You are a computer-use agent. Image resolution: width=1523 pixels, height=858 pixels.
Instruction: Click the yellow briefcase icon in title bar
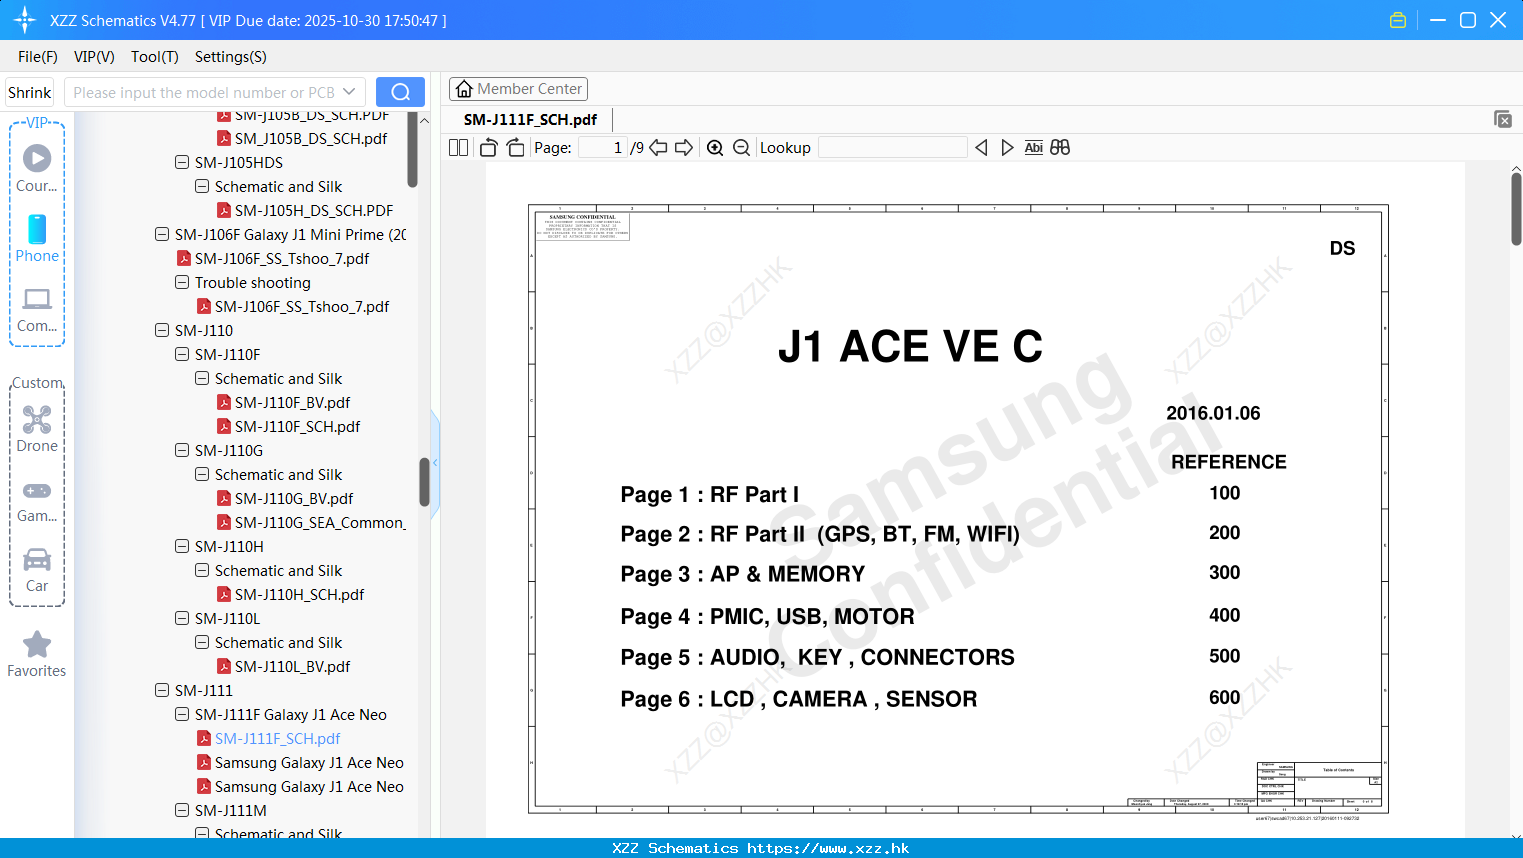click(1398, 20)
